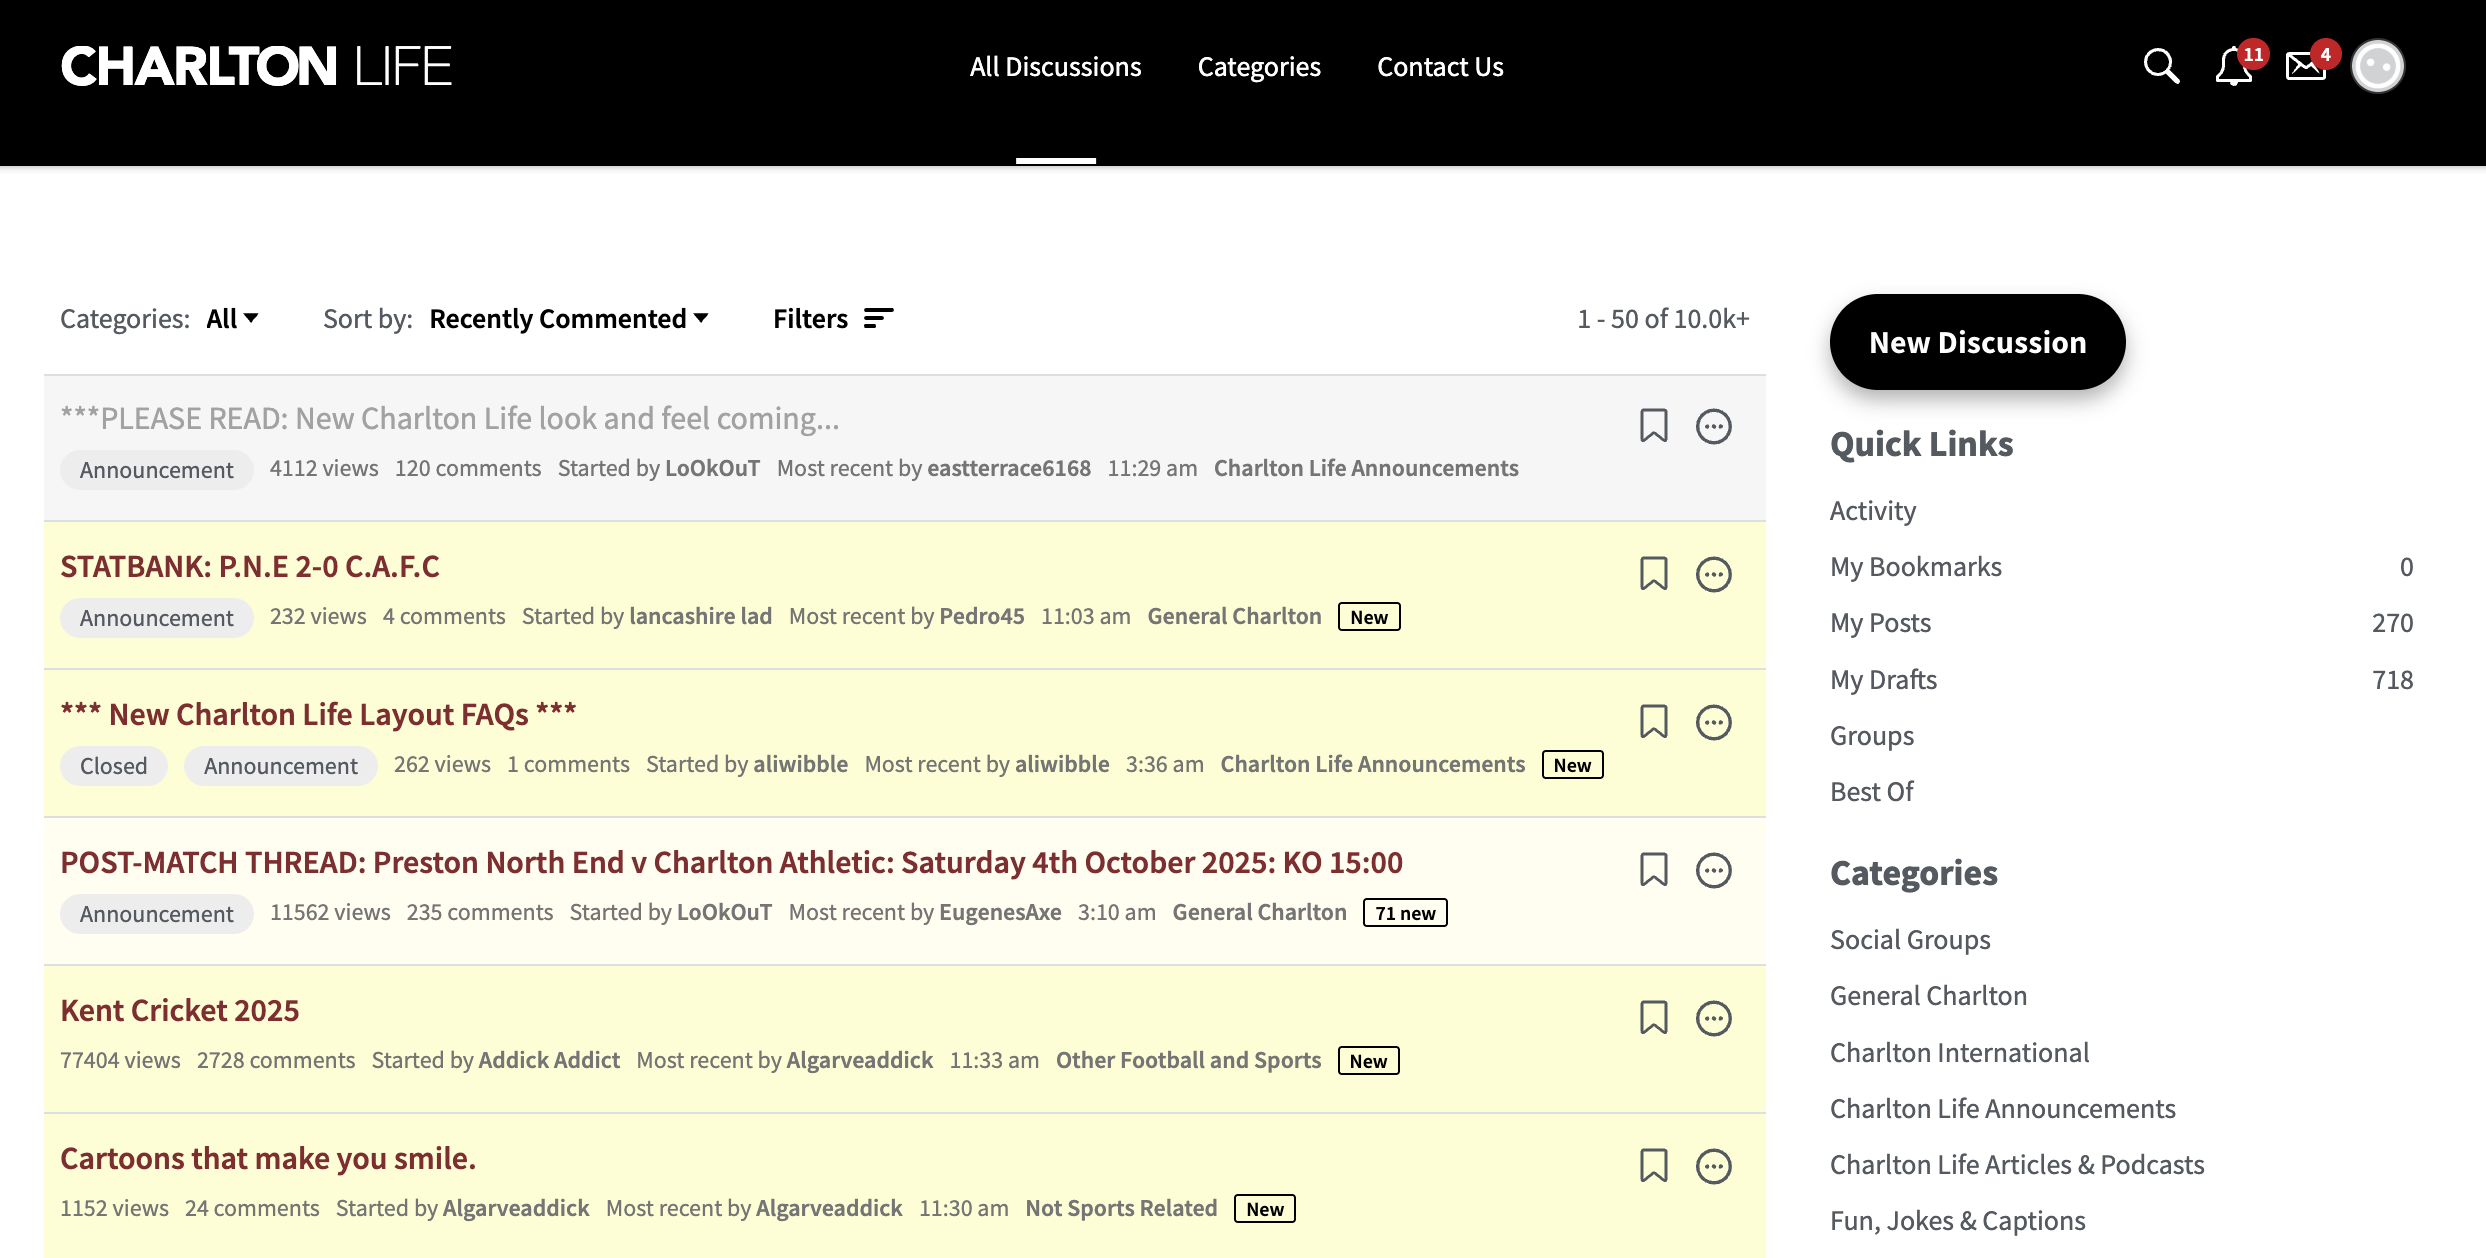
Task: Open the Recently Commented sort dropdown
Action: [568, 319]
